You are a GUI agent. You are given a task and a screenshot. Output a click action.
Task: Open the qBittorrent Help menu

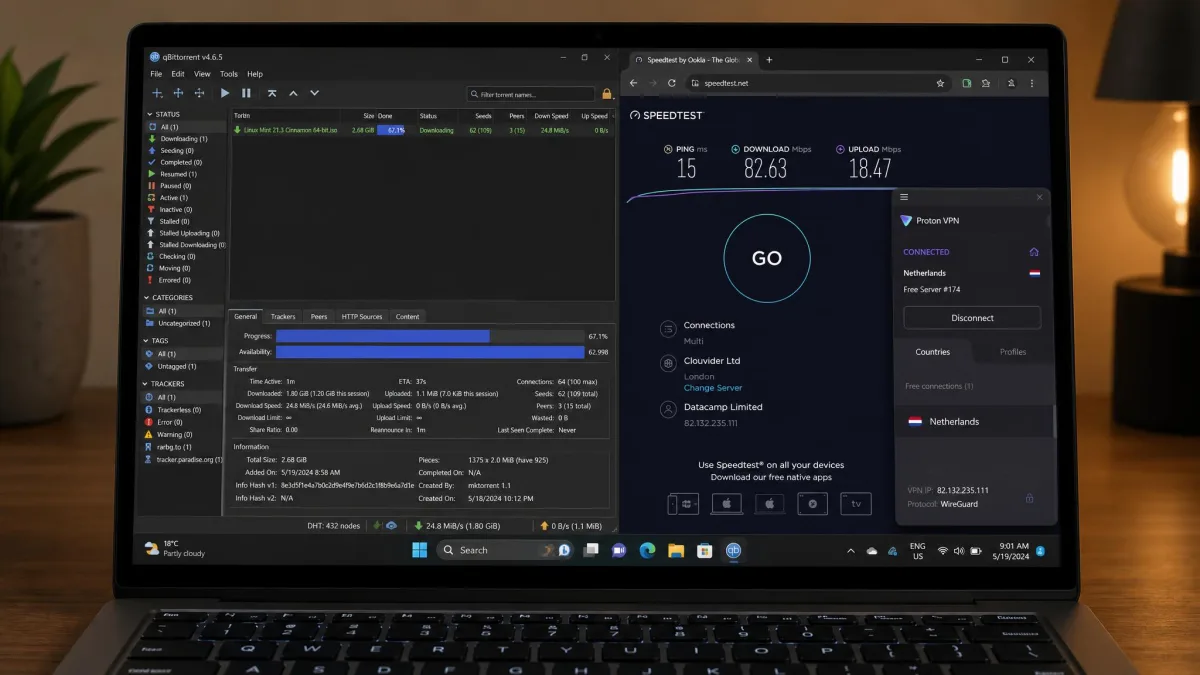pyautogui.click(x=255, y=74)
